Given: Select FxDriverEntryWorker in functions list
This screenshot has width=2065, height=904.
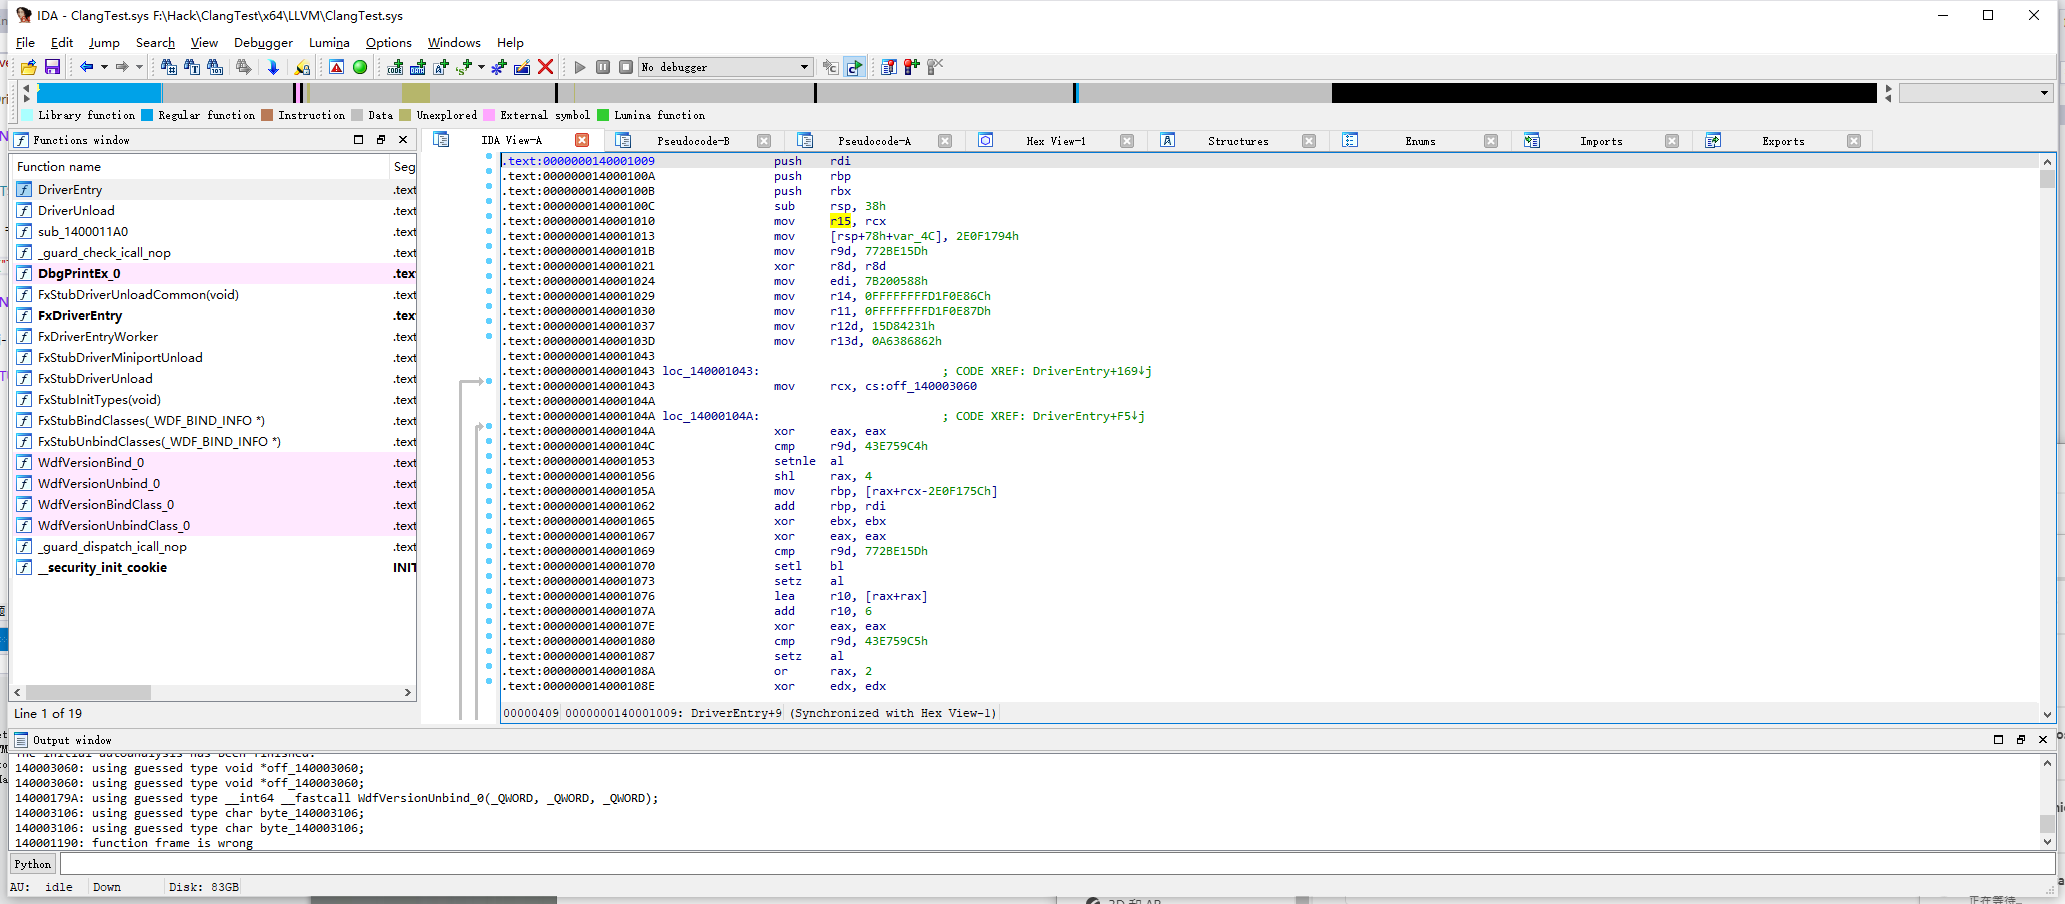Looking at the screenshot, I should click(x=98, y=337).
